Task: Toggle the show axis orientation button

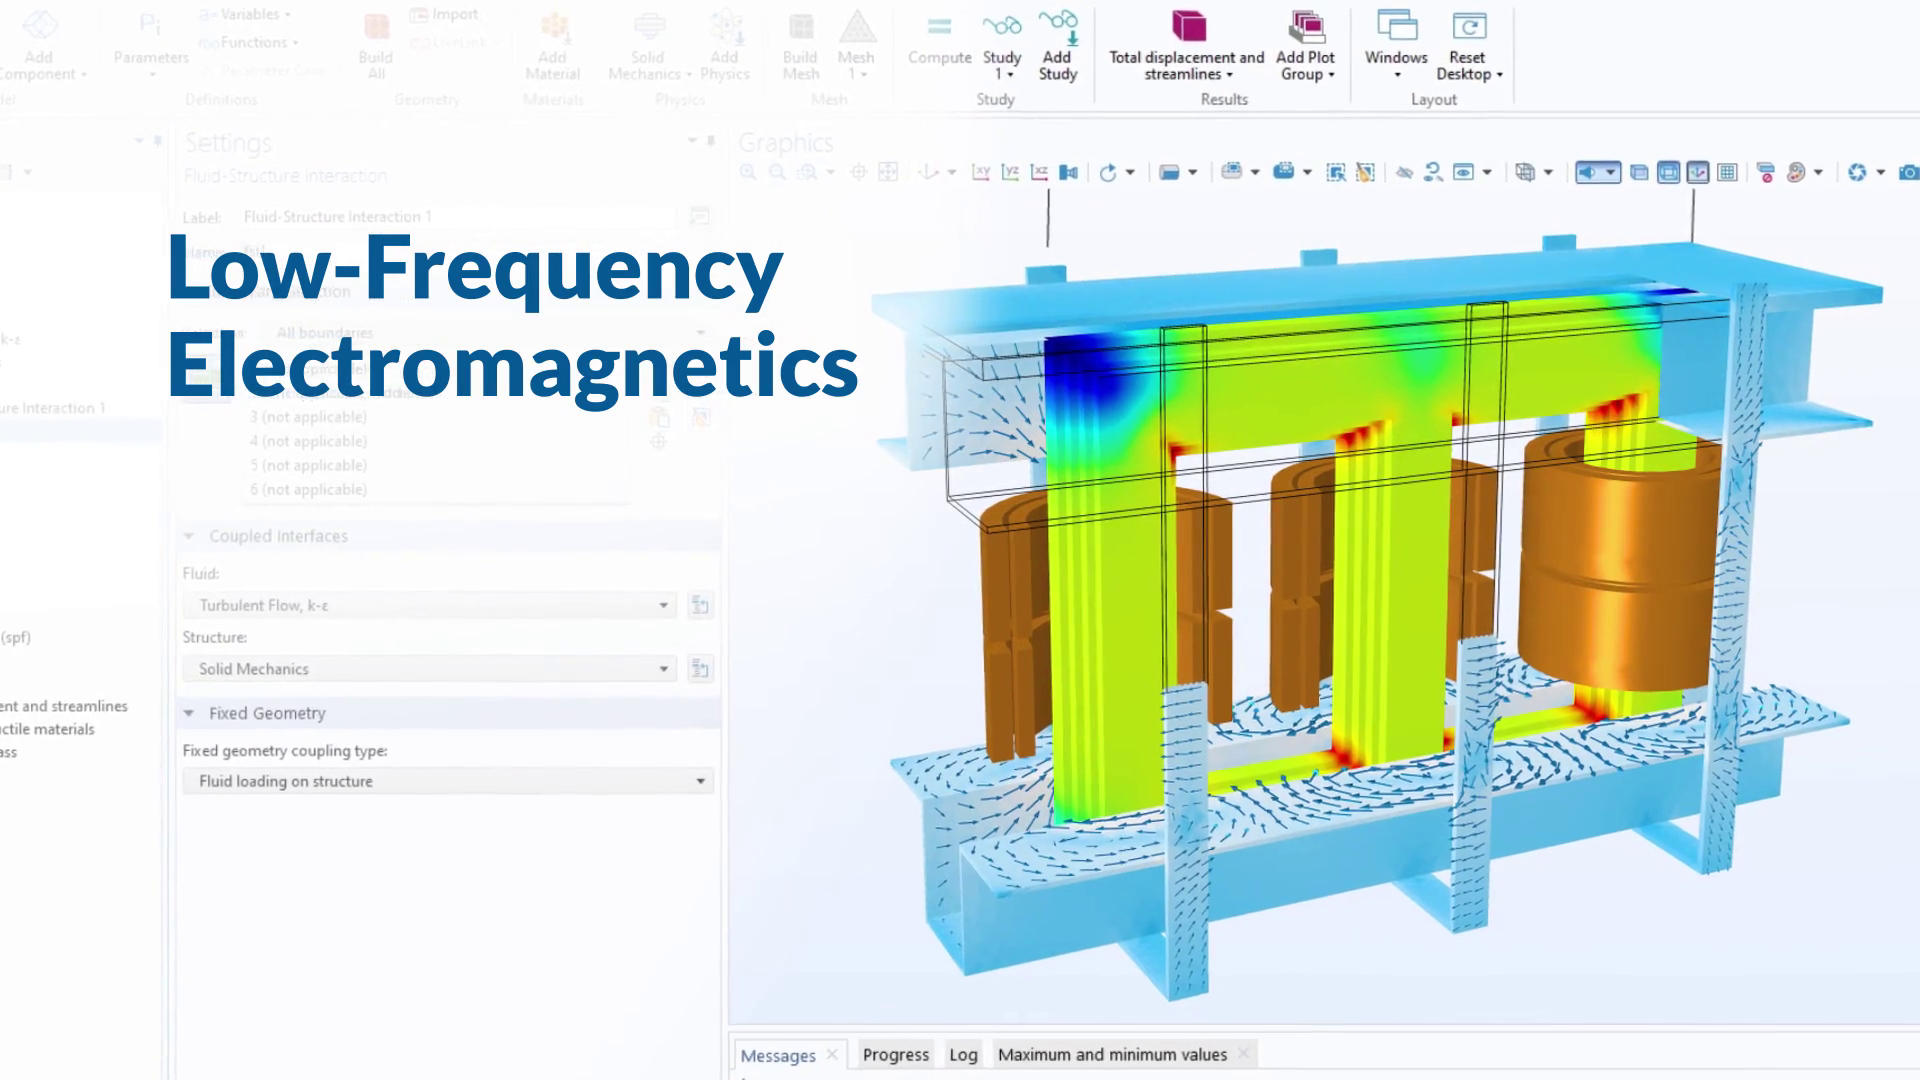Action: tap(1698, 173)
